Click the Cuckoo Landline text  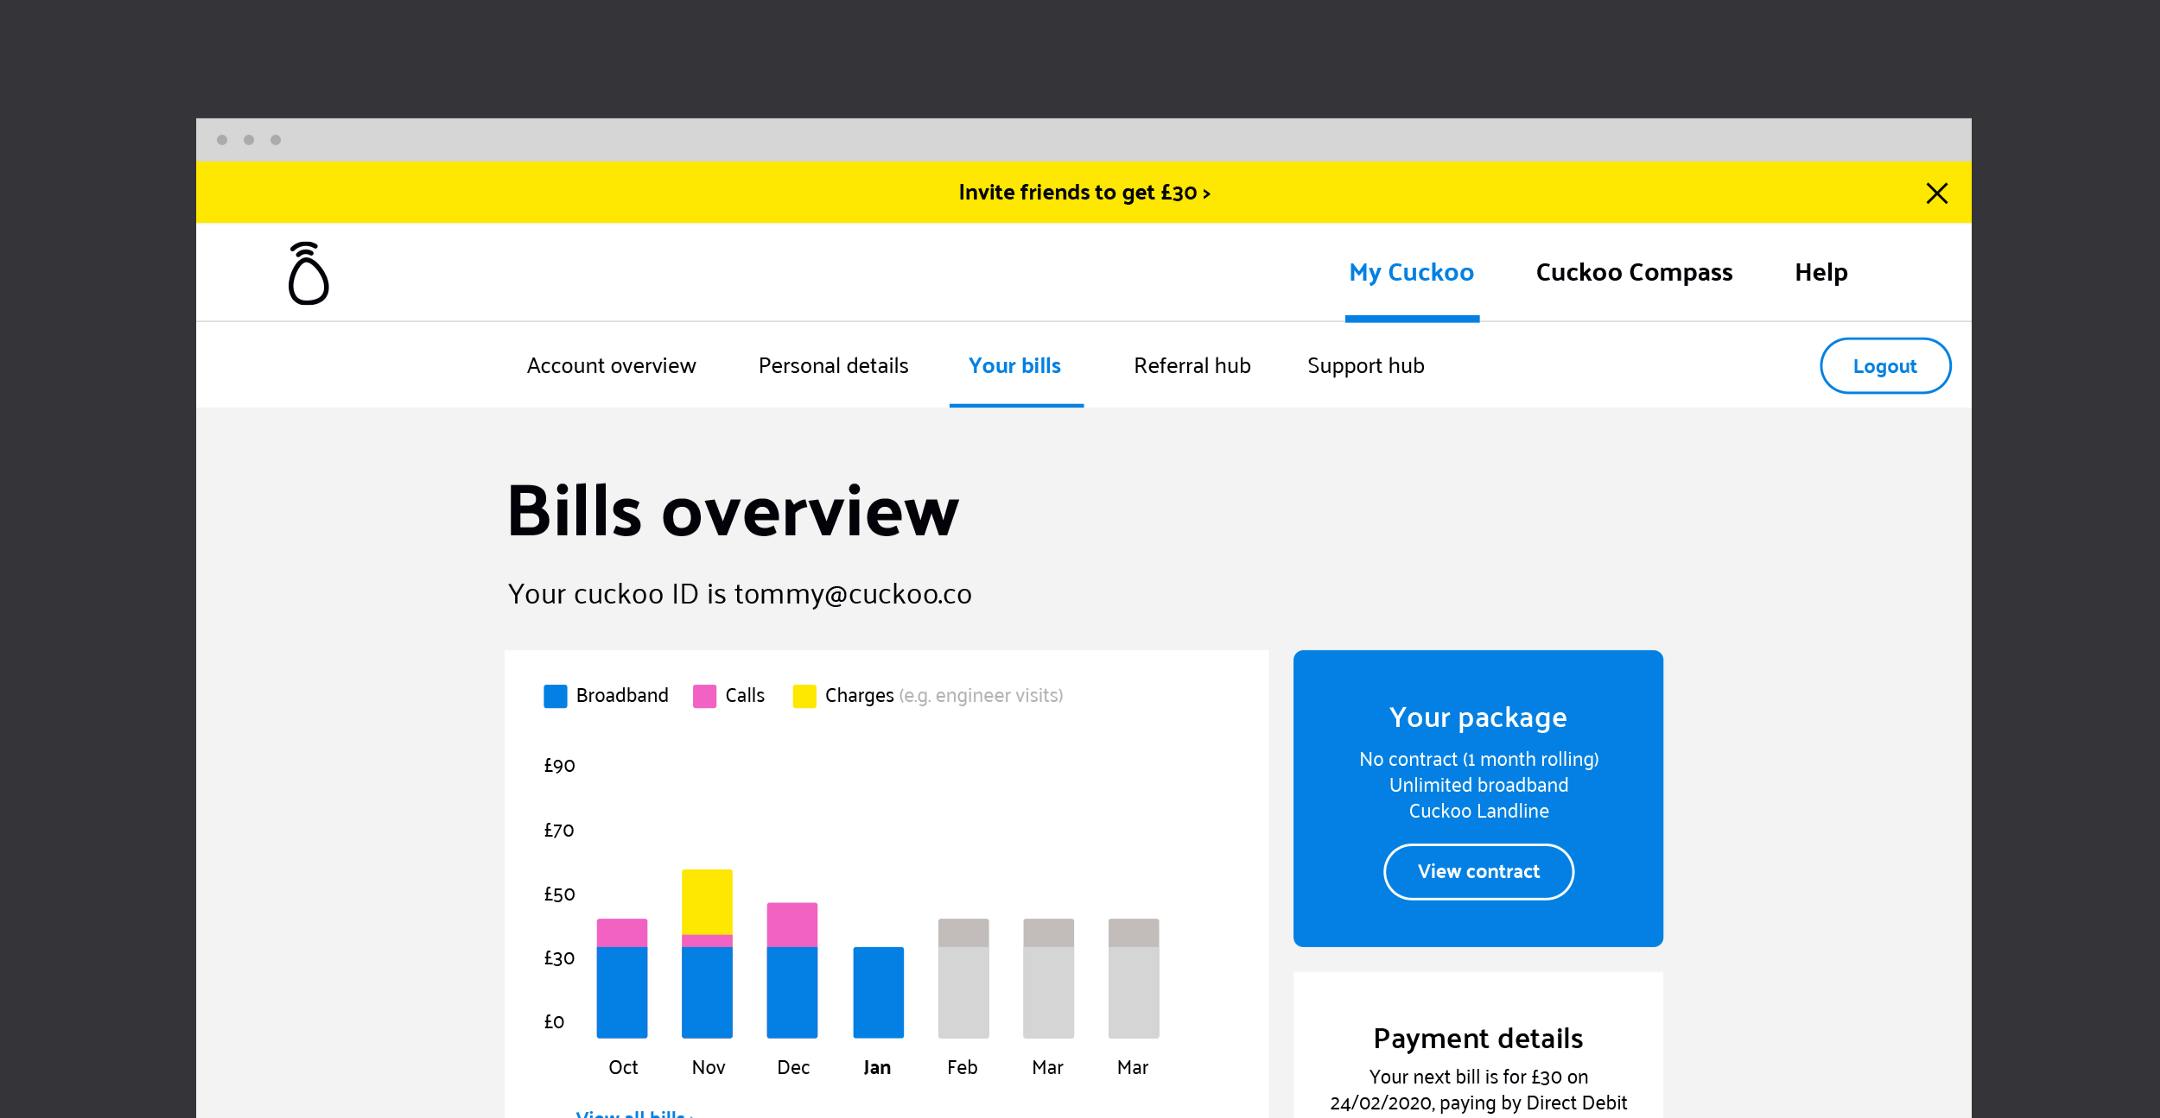tap(1478, 812)
